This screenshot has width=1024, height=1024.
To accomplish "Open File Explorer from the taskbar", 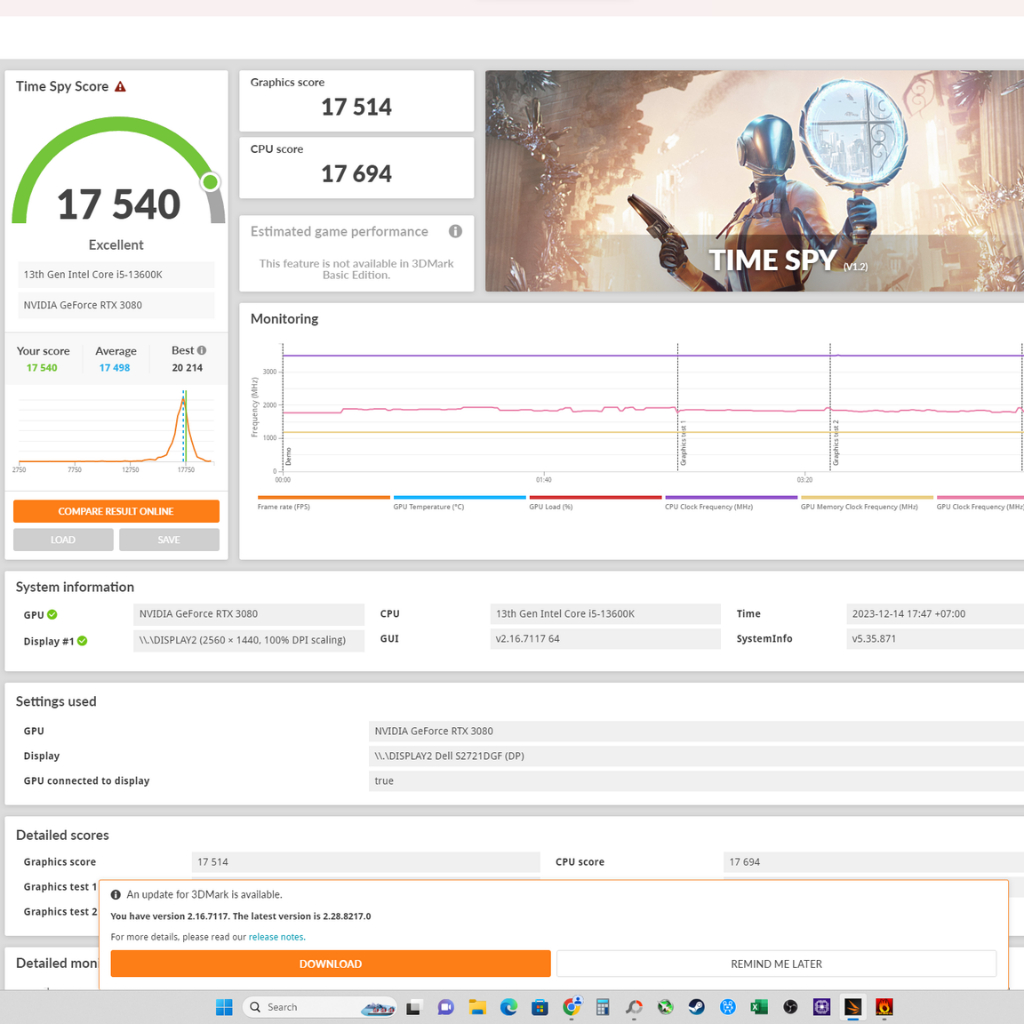I will coord(477,1007).
